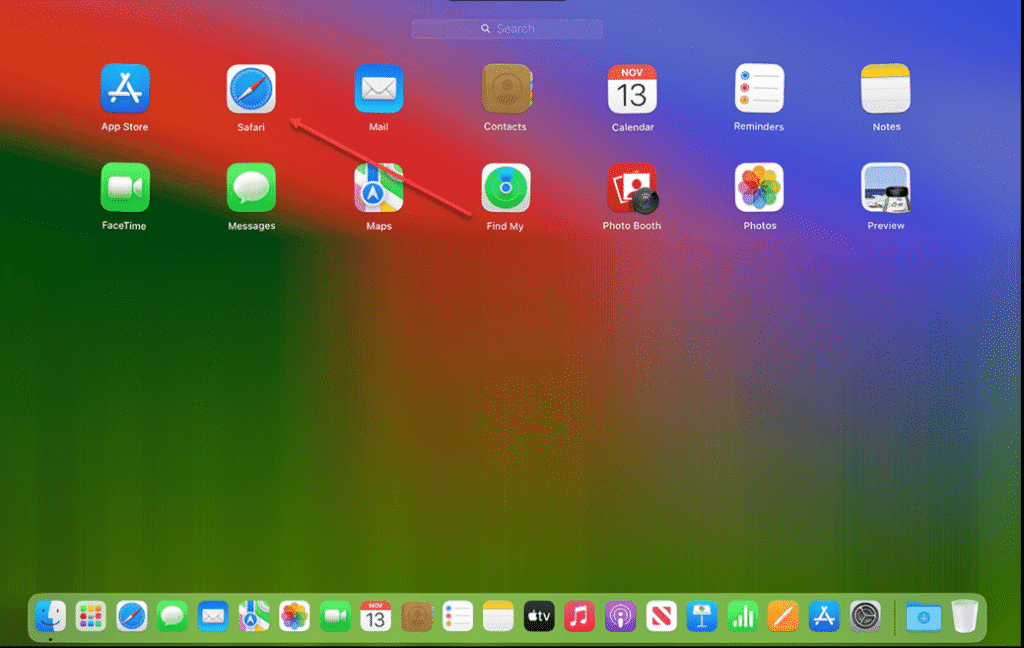
Task: Open Photos from the Launchpad grid
Action: (759, 188)
